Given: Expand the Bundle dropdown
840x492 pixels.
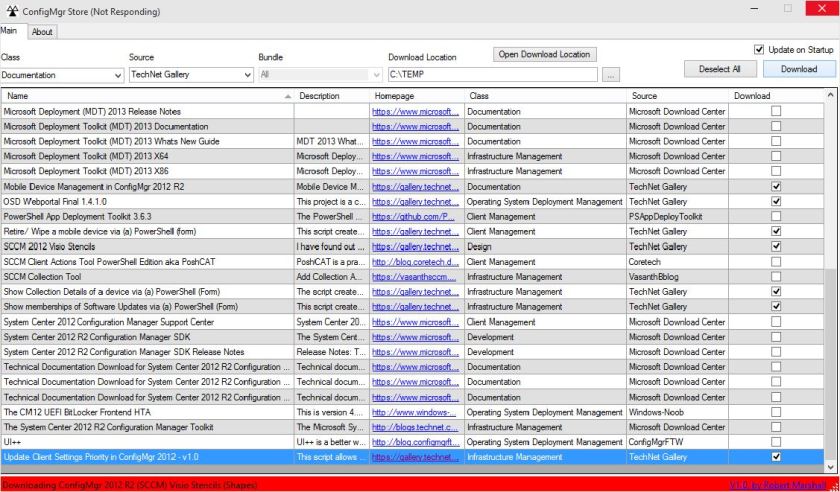Looking at the screenshot, I should point(376,74).
